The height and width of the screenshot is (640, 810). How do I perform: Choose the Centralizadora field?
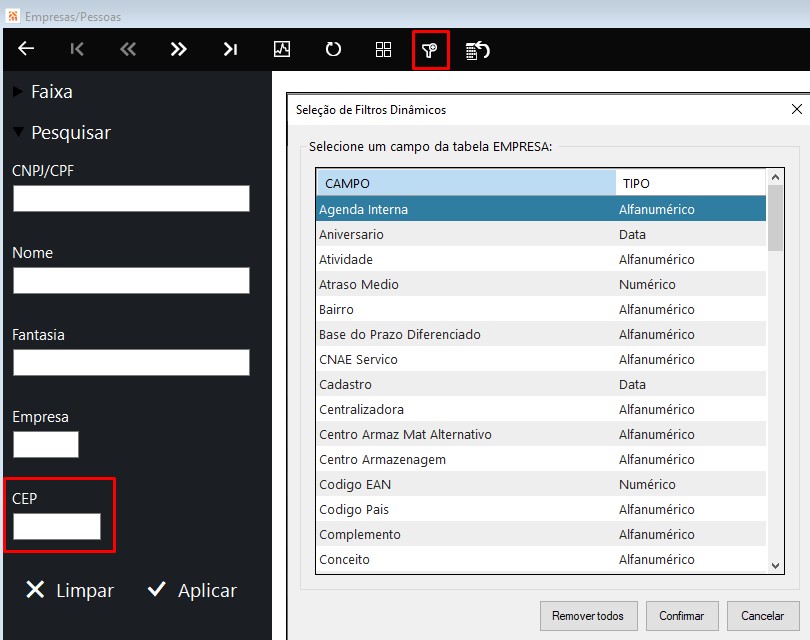coord(541,409)
